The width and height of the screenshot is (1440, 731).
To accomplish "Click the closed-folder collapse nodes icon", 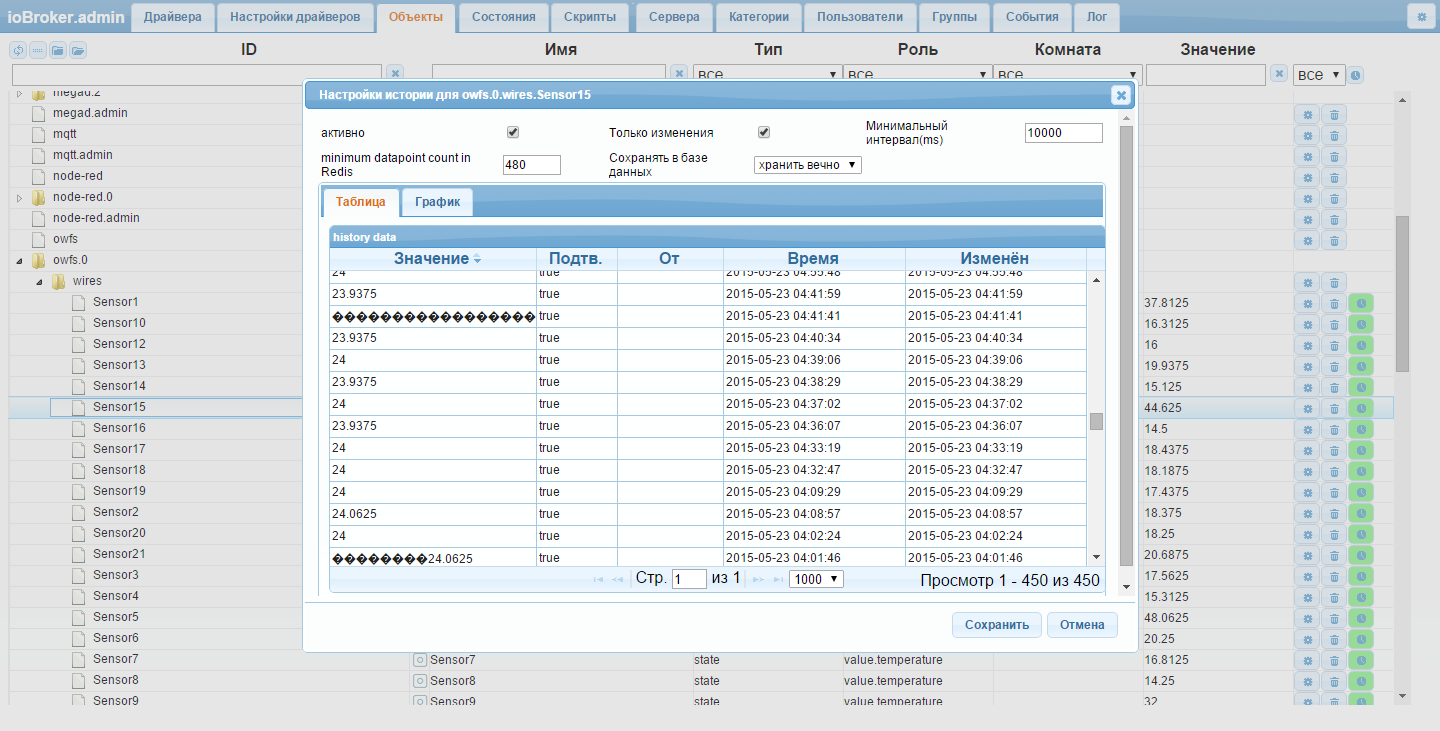I will point(58,50).
